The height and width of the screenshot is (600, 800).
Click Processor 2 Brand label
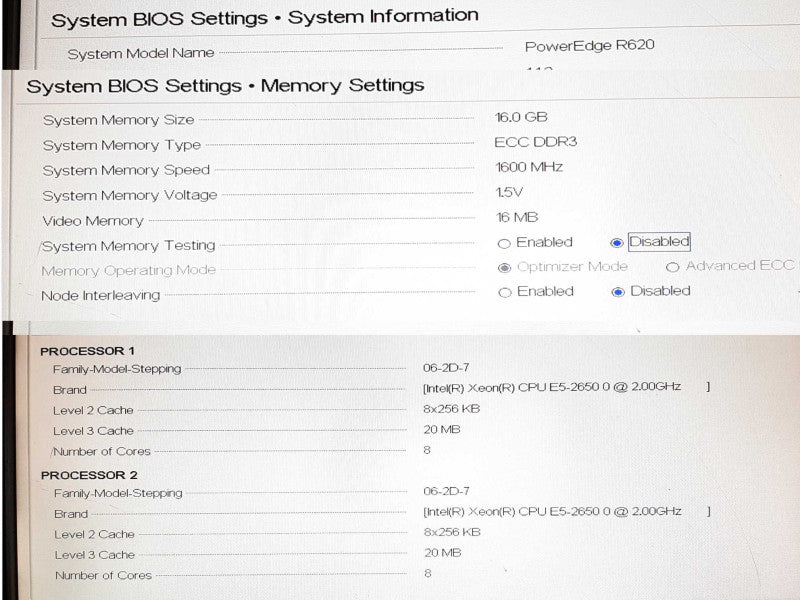point(71,514)
